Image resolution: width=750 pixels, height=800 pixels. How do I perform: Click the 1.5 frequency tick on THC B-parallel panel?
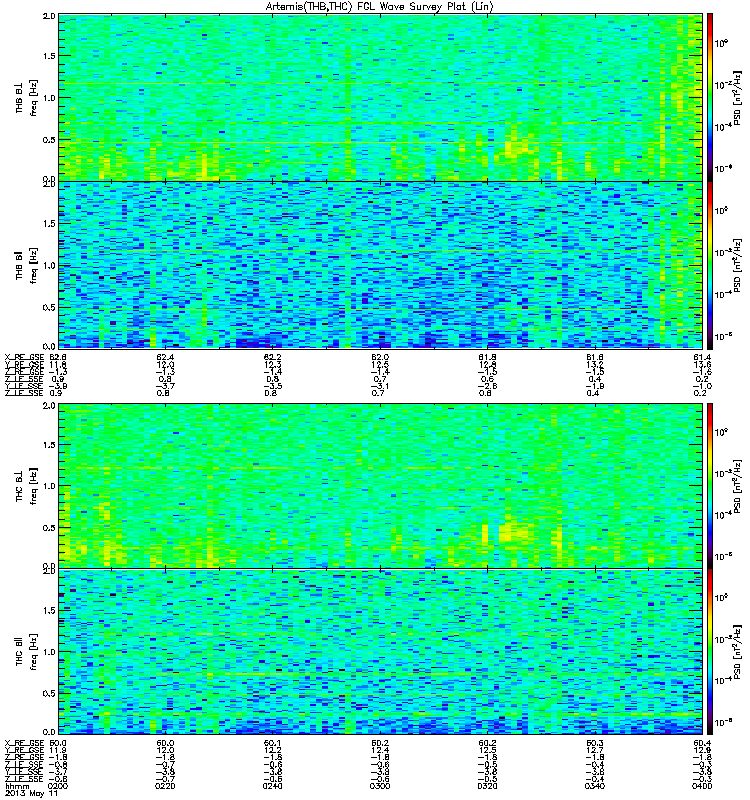pos(49,610)
